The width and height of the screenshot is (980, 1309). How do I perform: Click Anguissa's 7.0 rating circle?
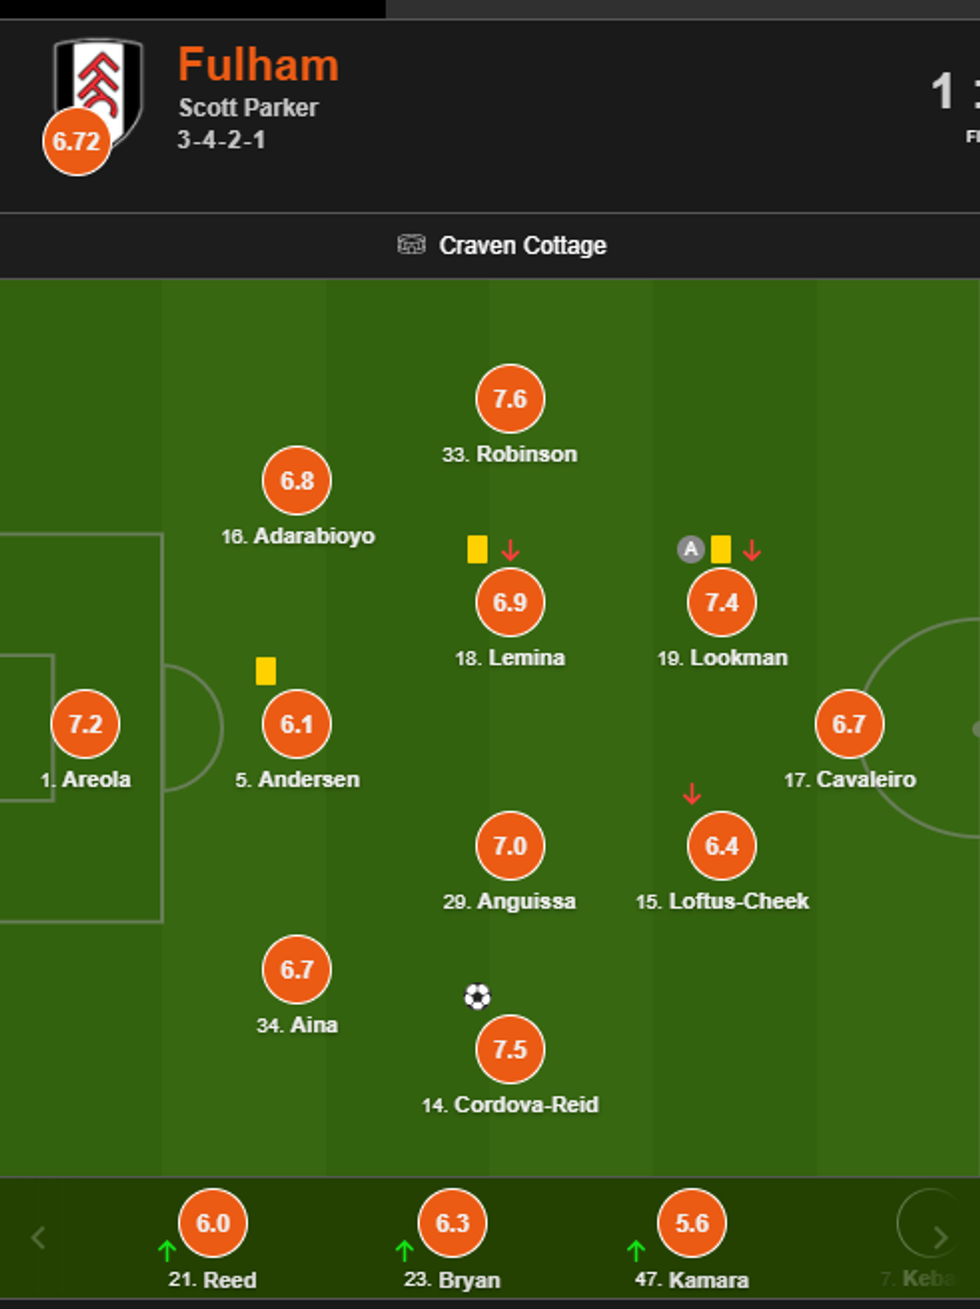click(510, 846)
